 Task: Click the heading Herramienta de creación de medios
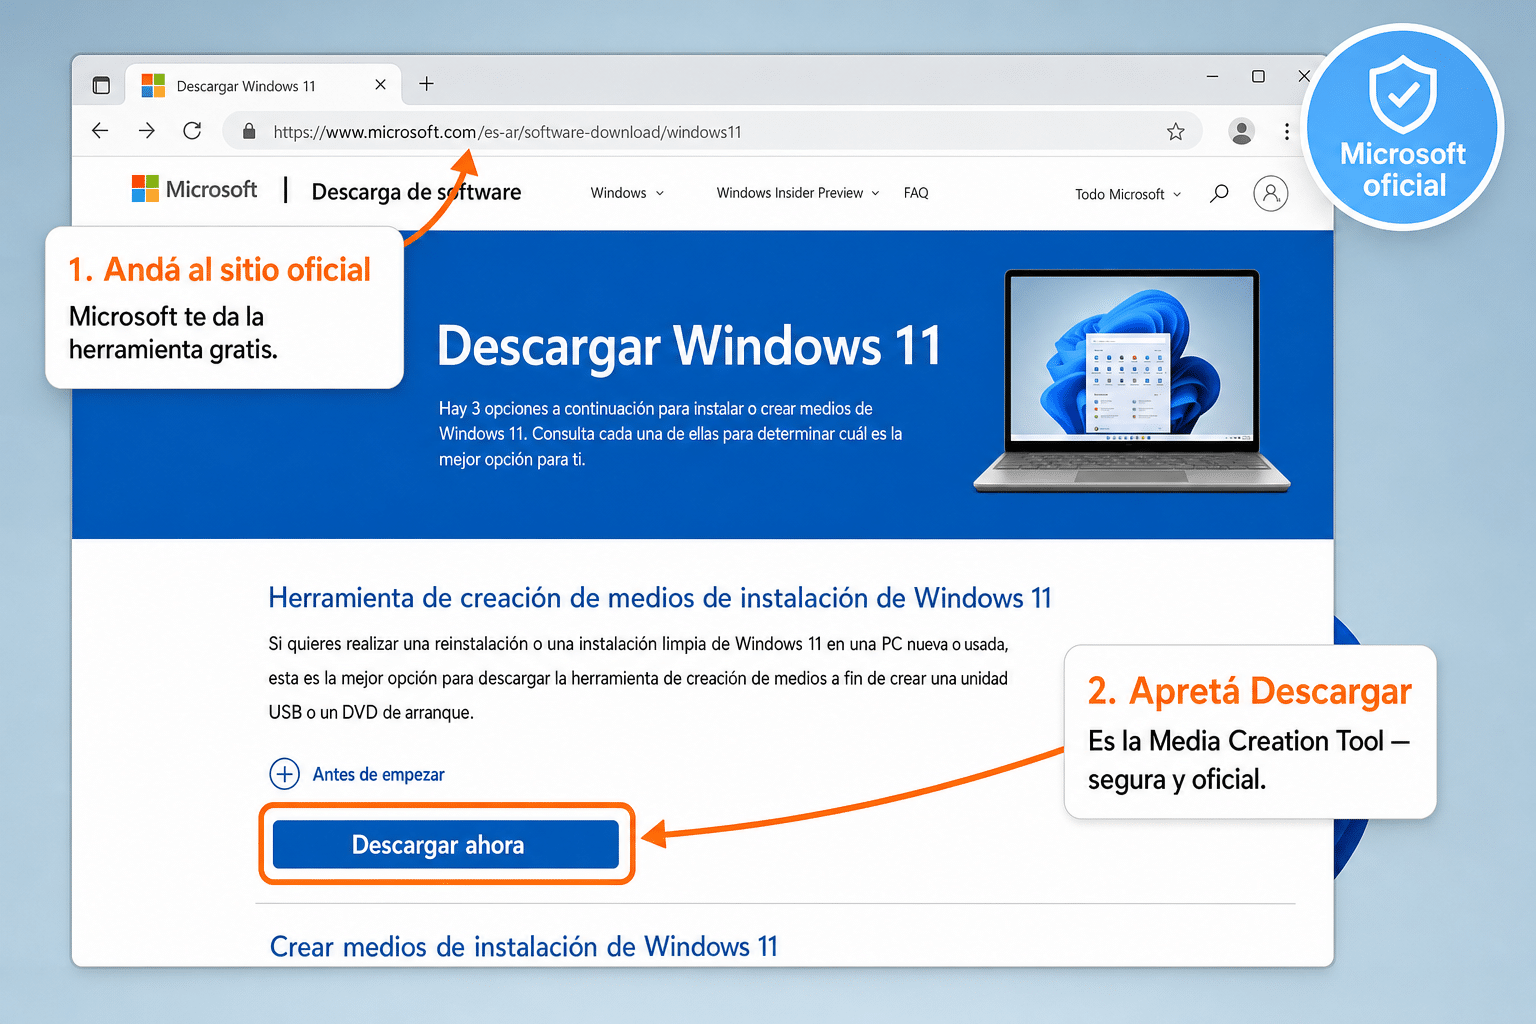click(660, 598)
